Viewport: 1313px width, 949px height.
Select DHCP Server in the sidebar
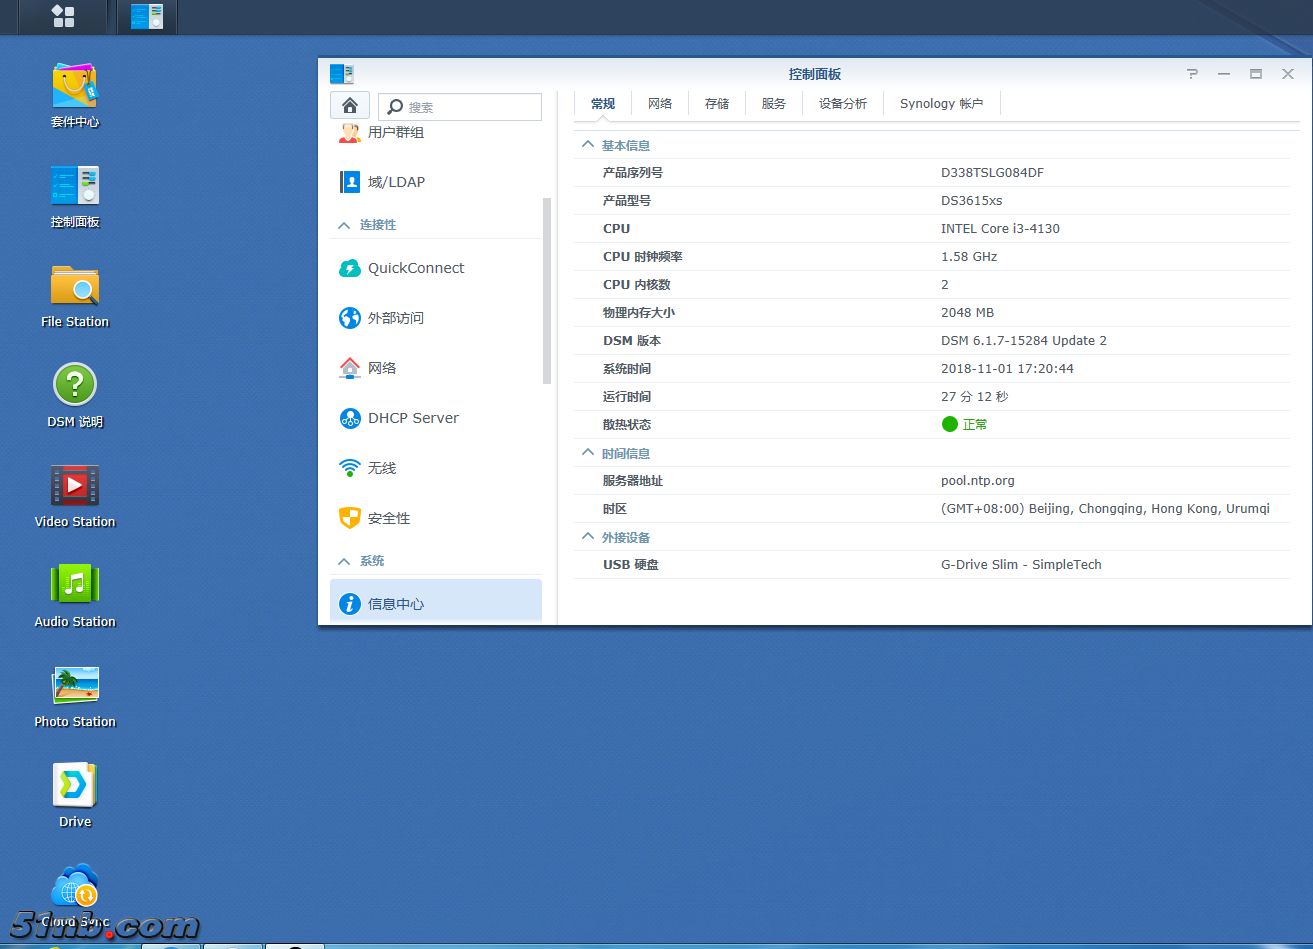click(413, 418)
